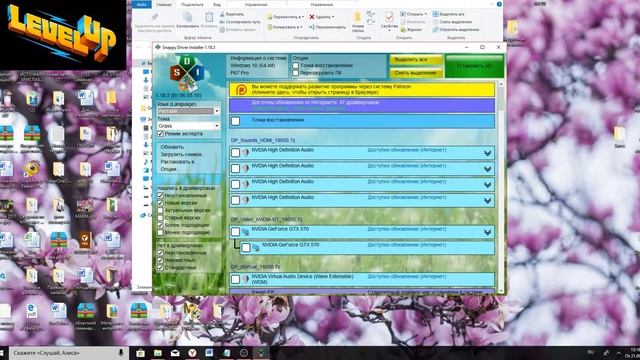The width and height of the screenshot is (640, 360).
Task: Click Новая папка folder icon in Explorer
Action: pos(358,17)
